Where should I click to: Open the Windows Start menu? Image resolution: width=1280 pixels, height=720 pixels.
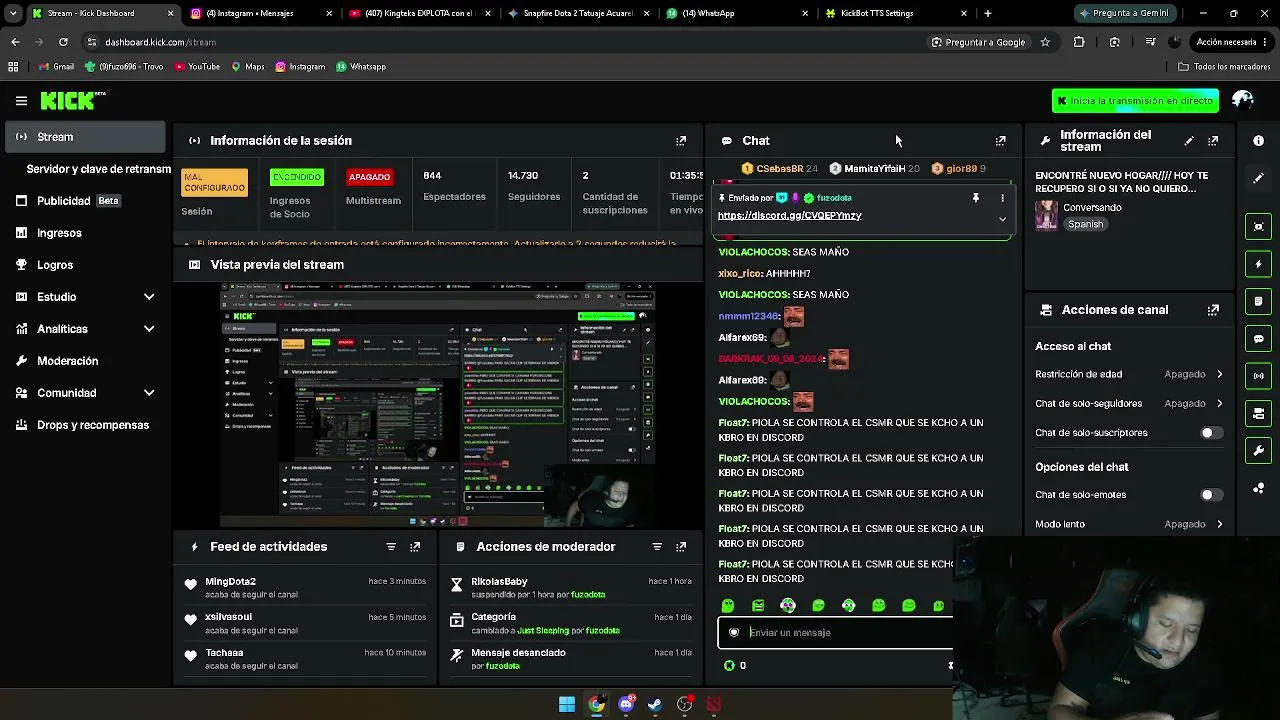click(x=567, y=705)
